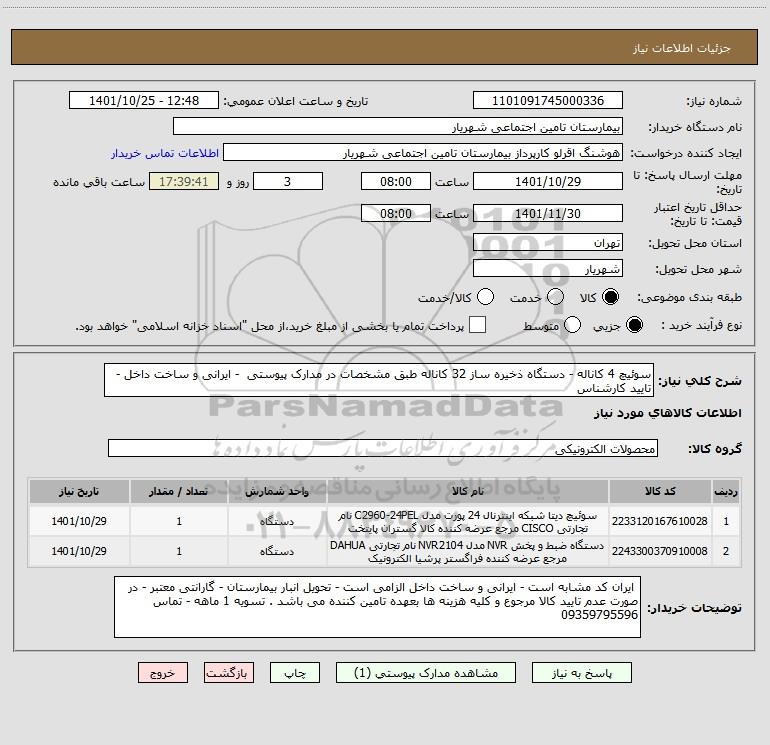This screenshot has height=745, width=770.
Task: Click the product group field محصولات الکترونیکی
Action: pyautogui.click(x=383, y=448)
